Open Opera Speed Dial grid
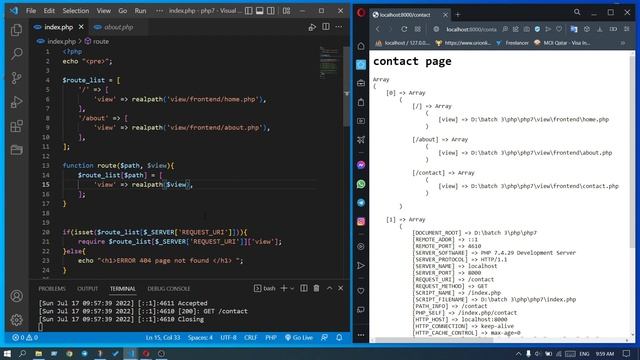640x360 pixels. 418,29
